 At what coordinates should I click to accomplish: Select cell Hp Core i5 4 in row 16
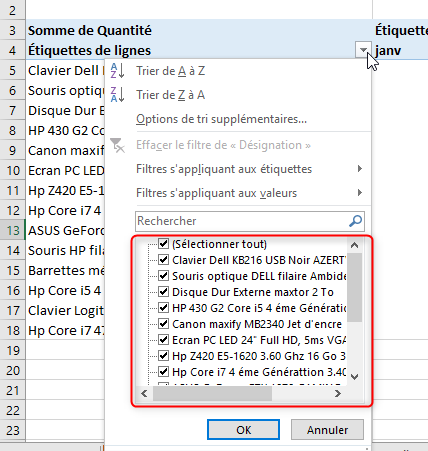[x=66, y=291]
